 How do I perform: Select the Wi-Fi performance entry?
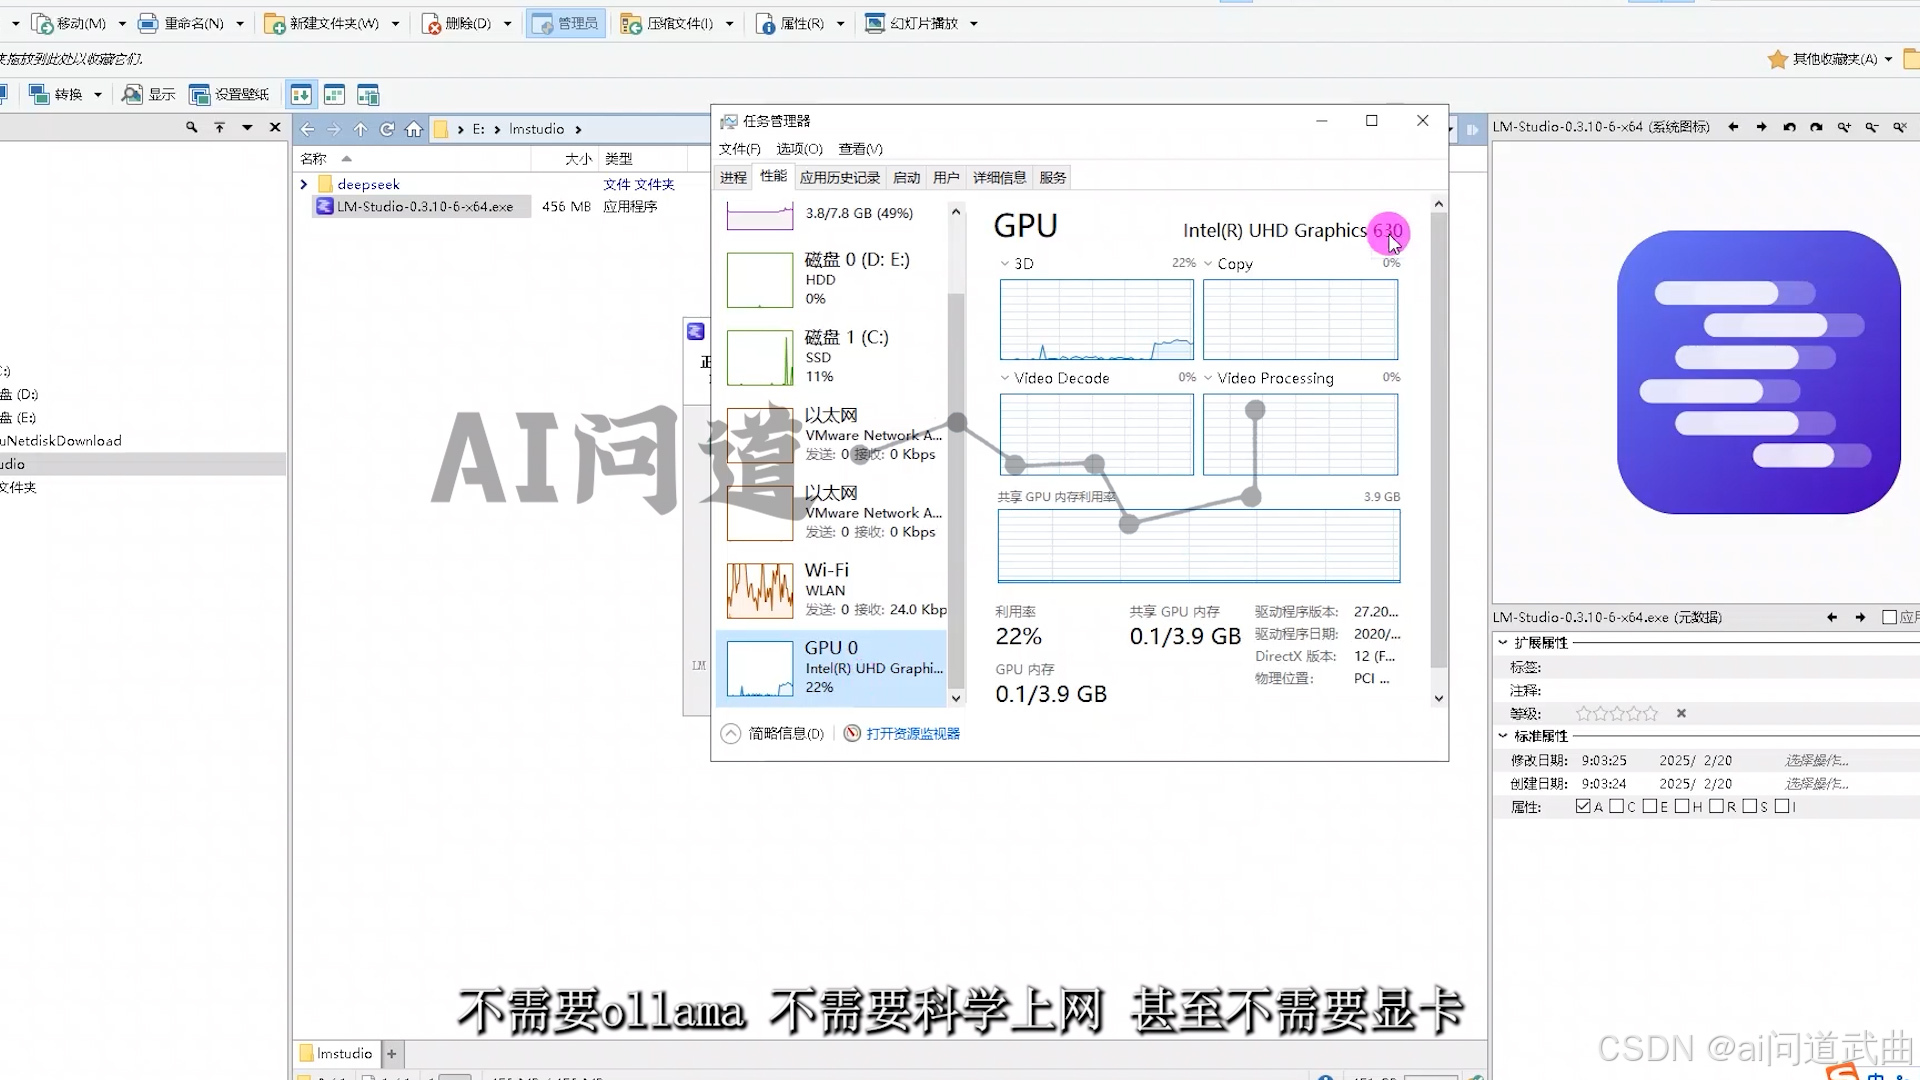(x=830, y=588)
